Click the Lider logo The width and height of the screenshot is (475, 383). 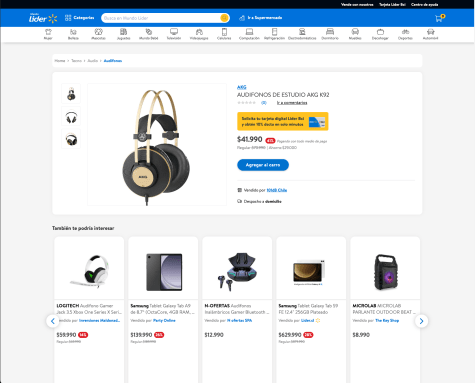pyautogui.click(x=43, y=18)
